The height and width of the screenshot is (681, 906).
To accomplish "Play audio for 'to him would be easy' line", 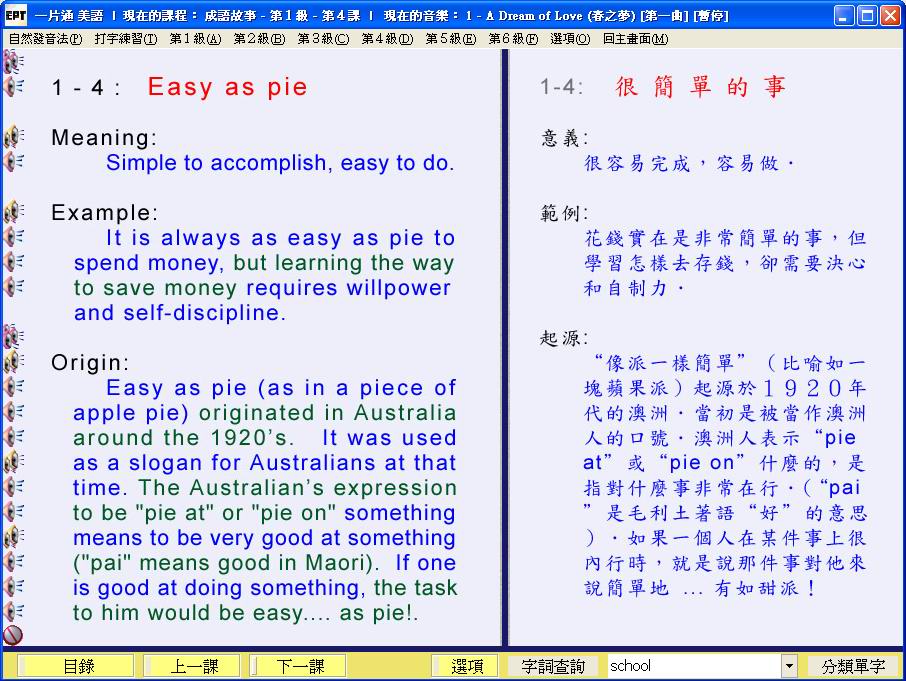I will tap(13, 611).
